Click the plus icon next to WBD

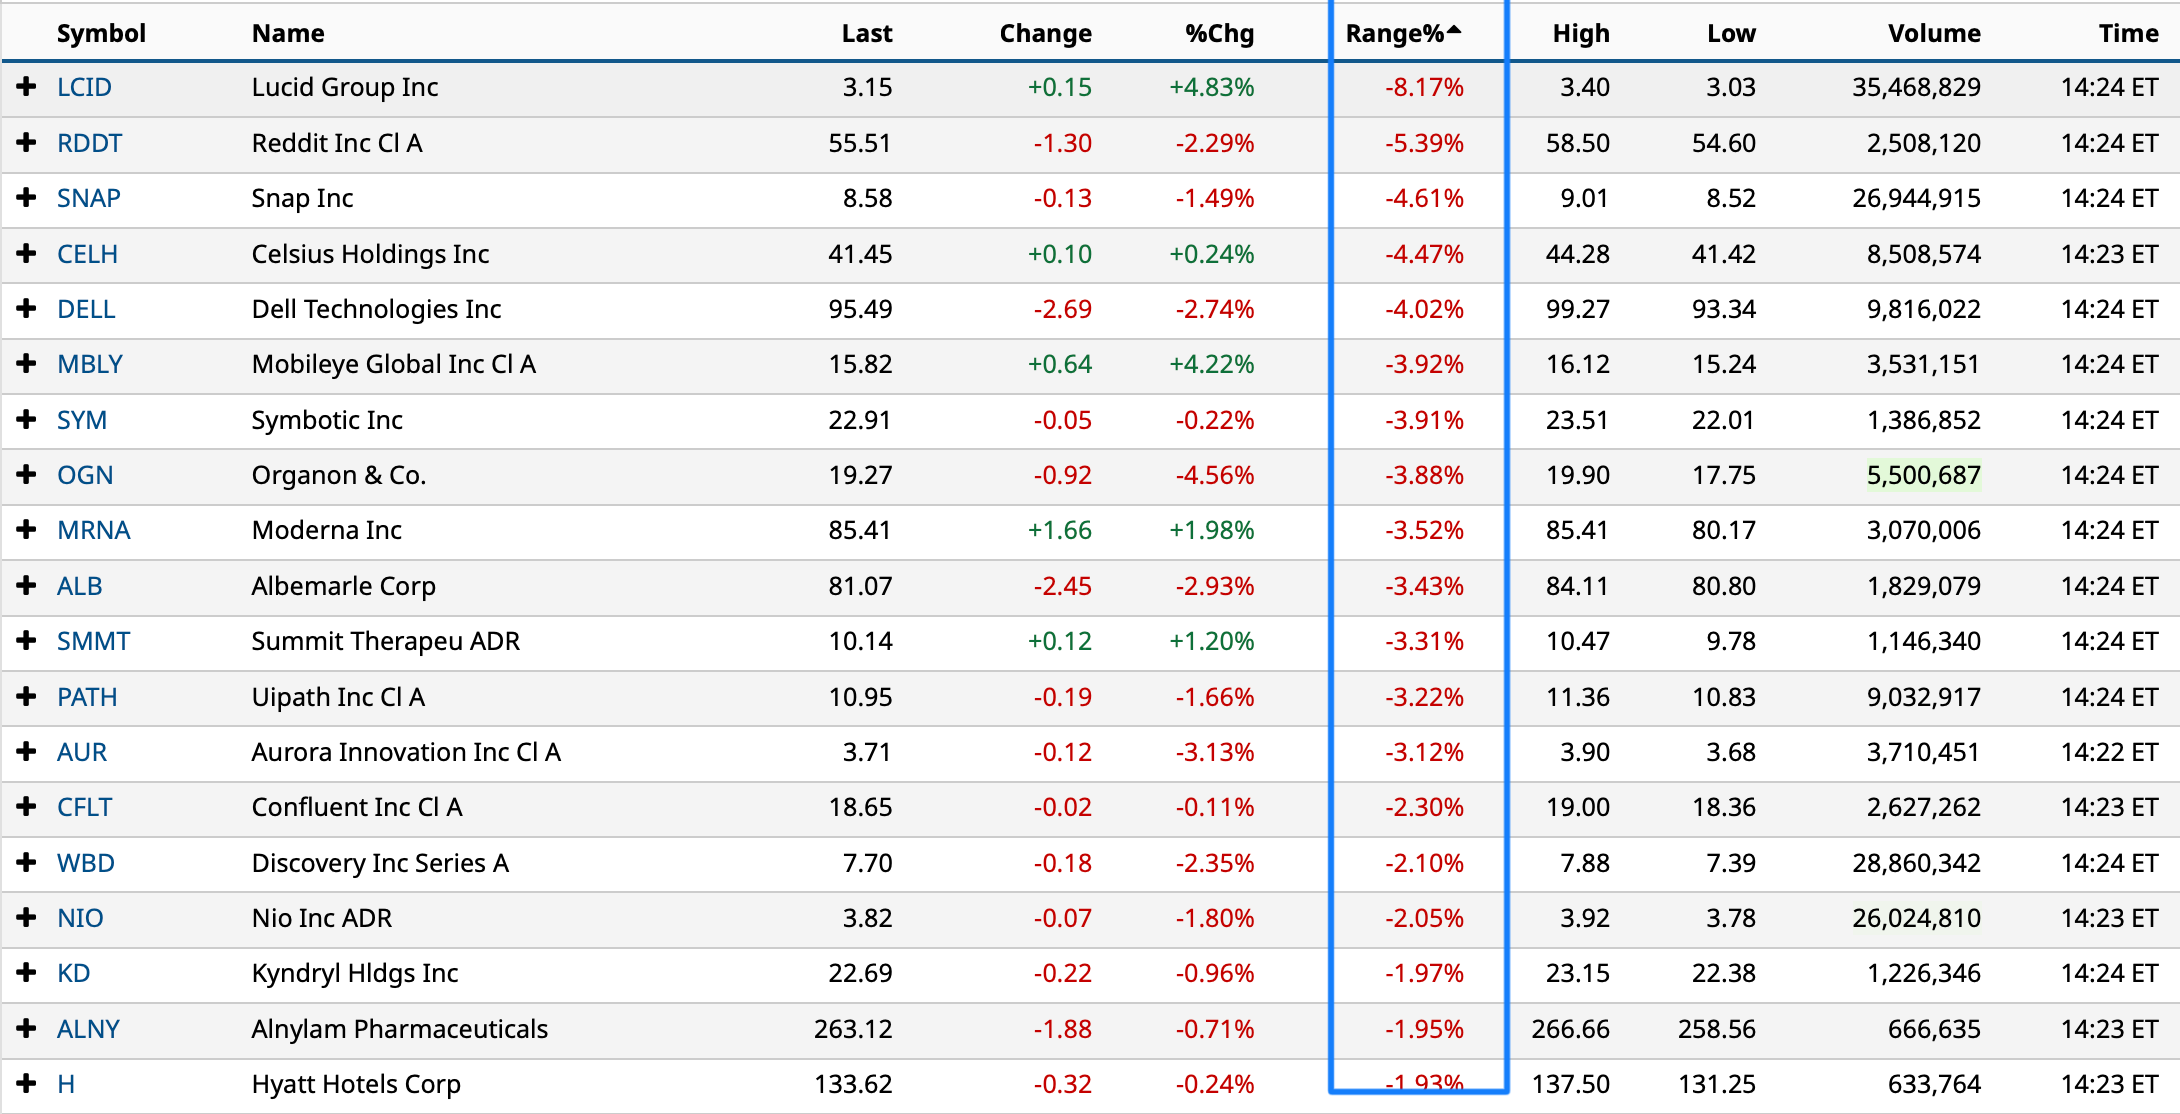26,863
